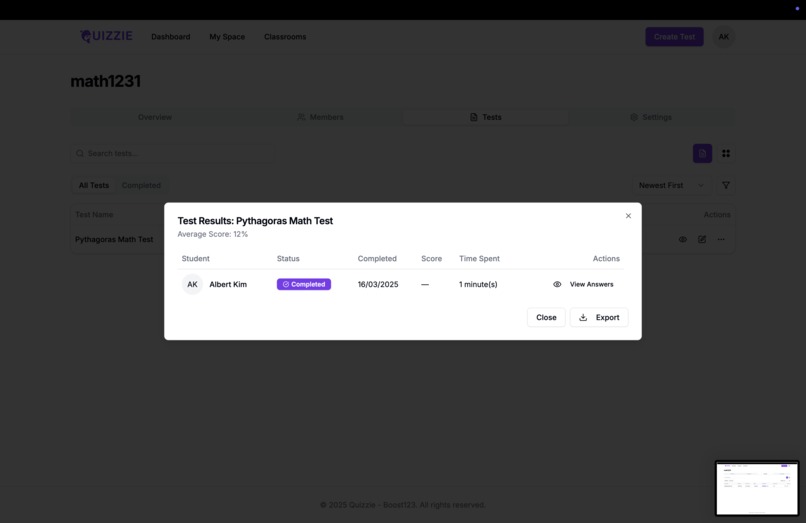
Task: Export the Pythagoras Math Test results
Action: pyautogui.click(x=599, y=317)
